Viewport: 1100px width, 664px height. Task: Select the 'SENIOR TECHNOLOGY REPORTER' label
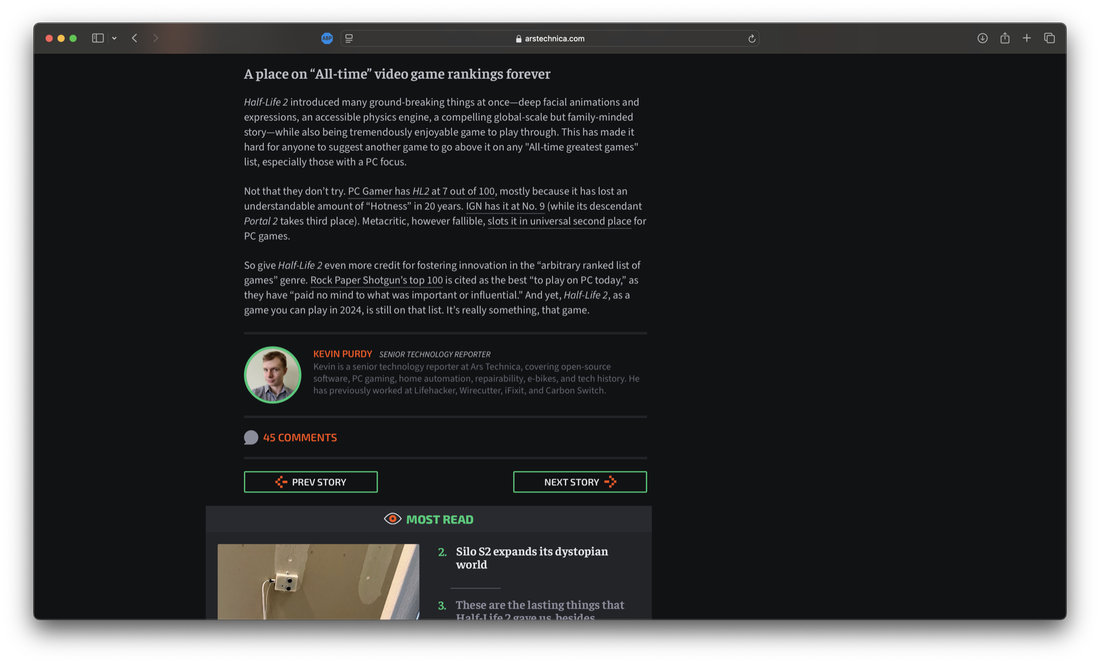435,355
